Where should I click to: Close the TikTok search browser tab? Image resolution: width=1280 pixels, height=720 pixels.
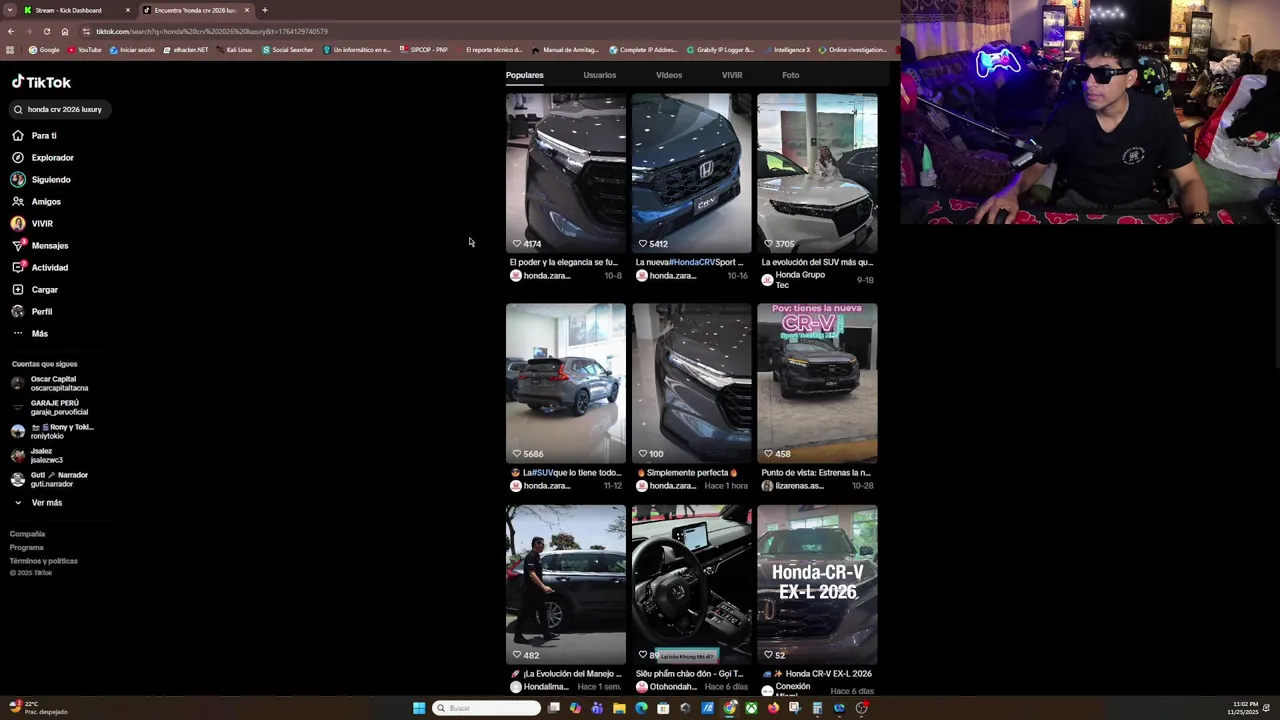[247, 10]
